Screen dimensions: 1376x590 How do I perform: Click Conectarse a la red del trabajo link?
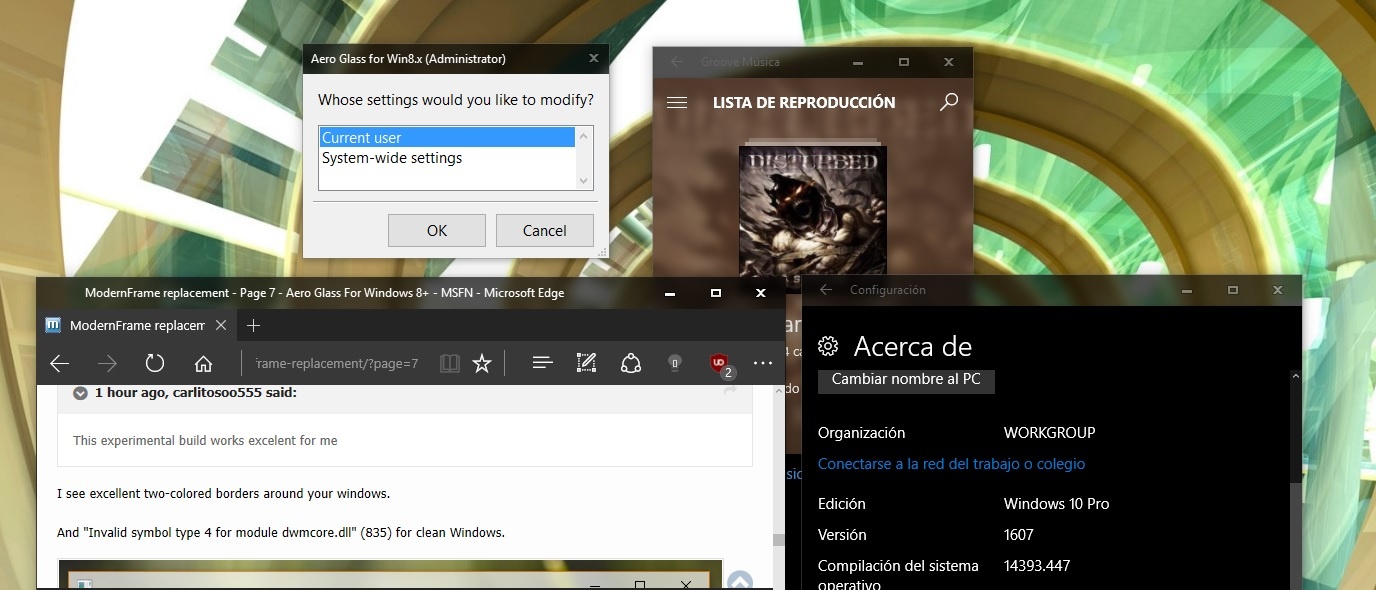coord(951,464)
